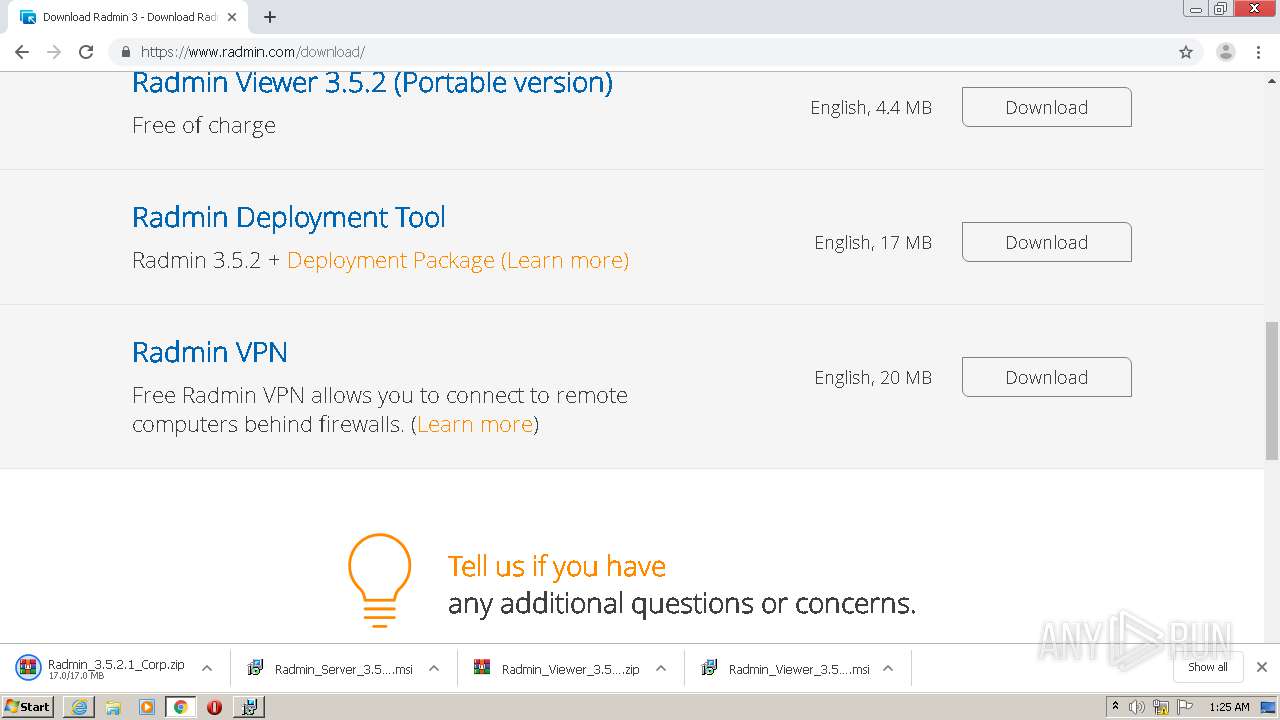Viewport: 1280px width, 720px height.
Task: Click Learn more about Radmin VPN
Action: pyautogui.click(x=475, y=424)
